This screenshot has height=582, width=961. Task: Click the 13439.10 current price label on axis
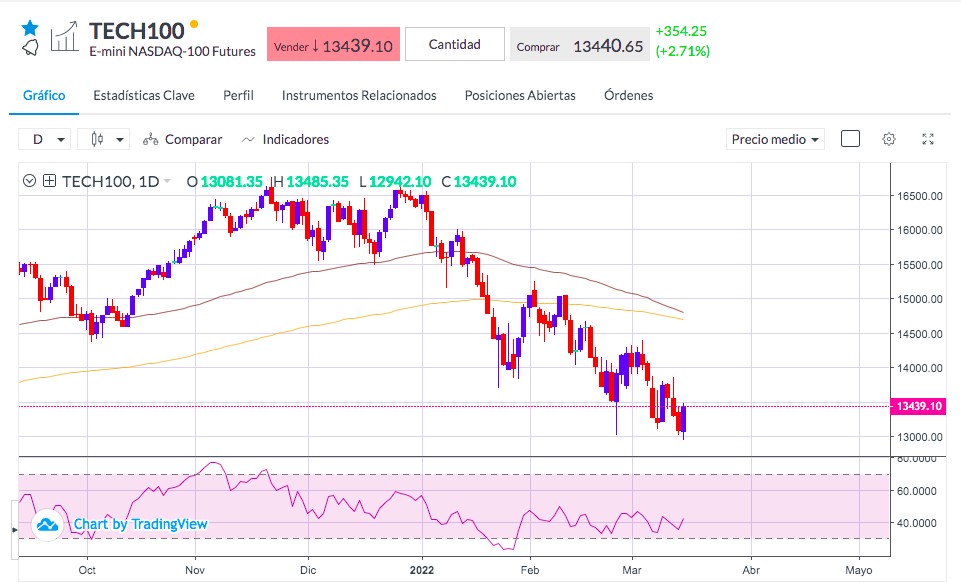(917, 406)
